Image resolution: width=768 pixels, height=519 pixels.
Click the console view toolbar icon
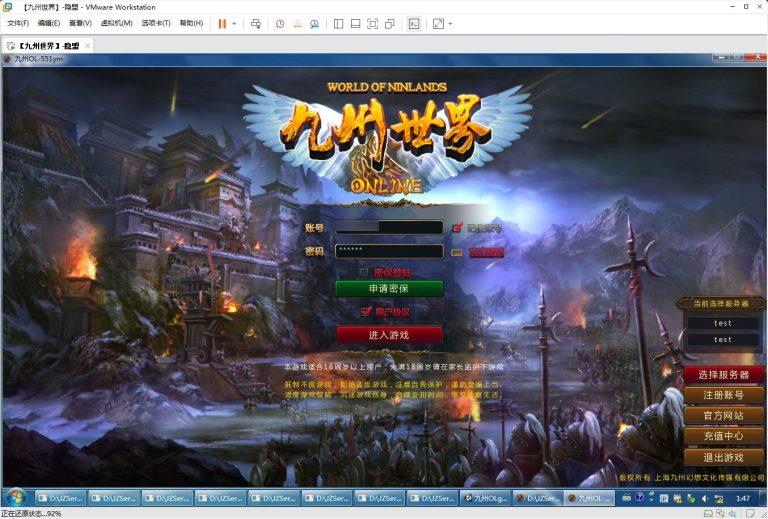(x=414, y=24)
